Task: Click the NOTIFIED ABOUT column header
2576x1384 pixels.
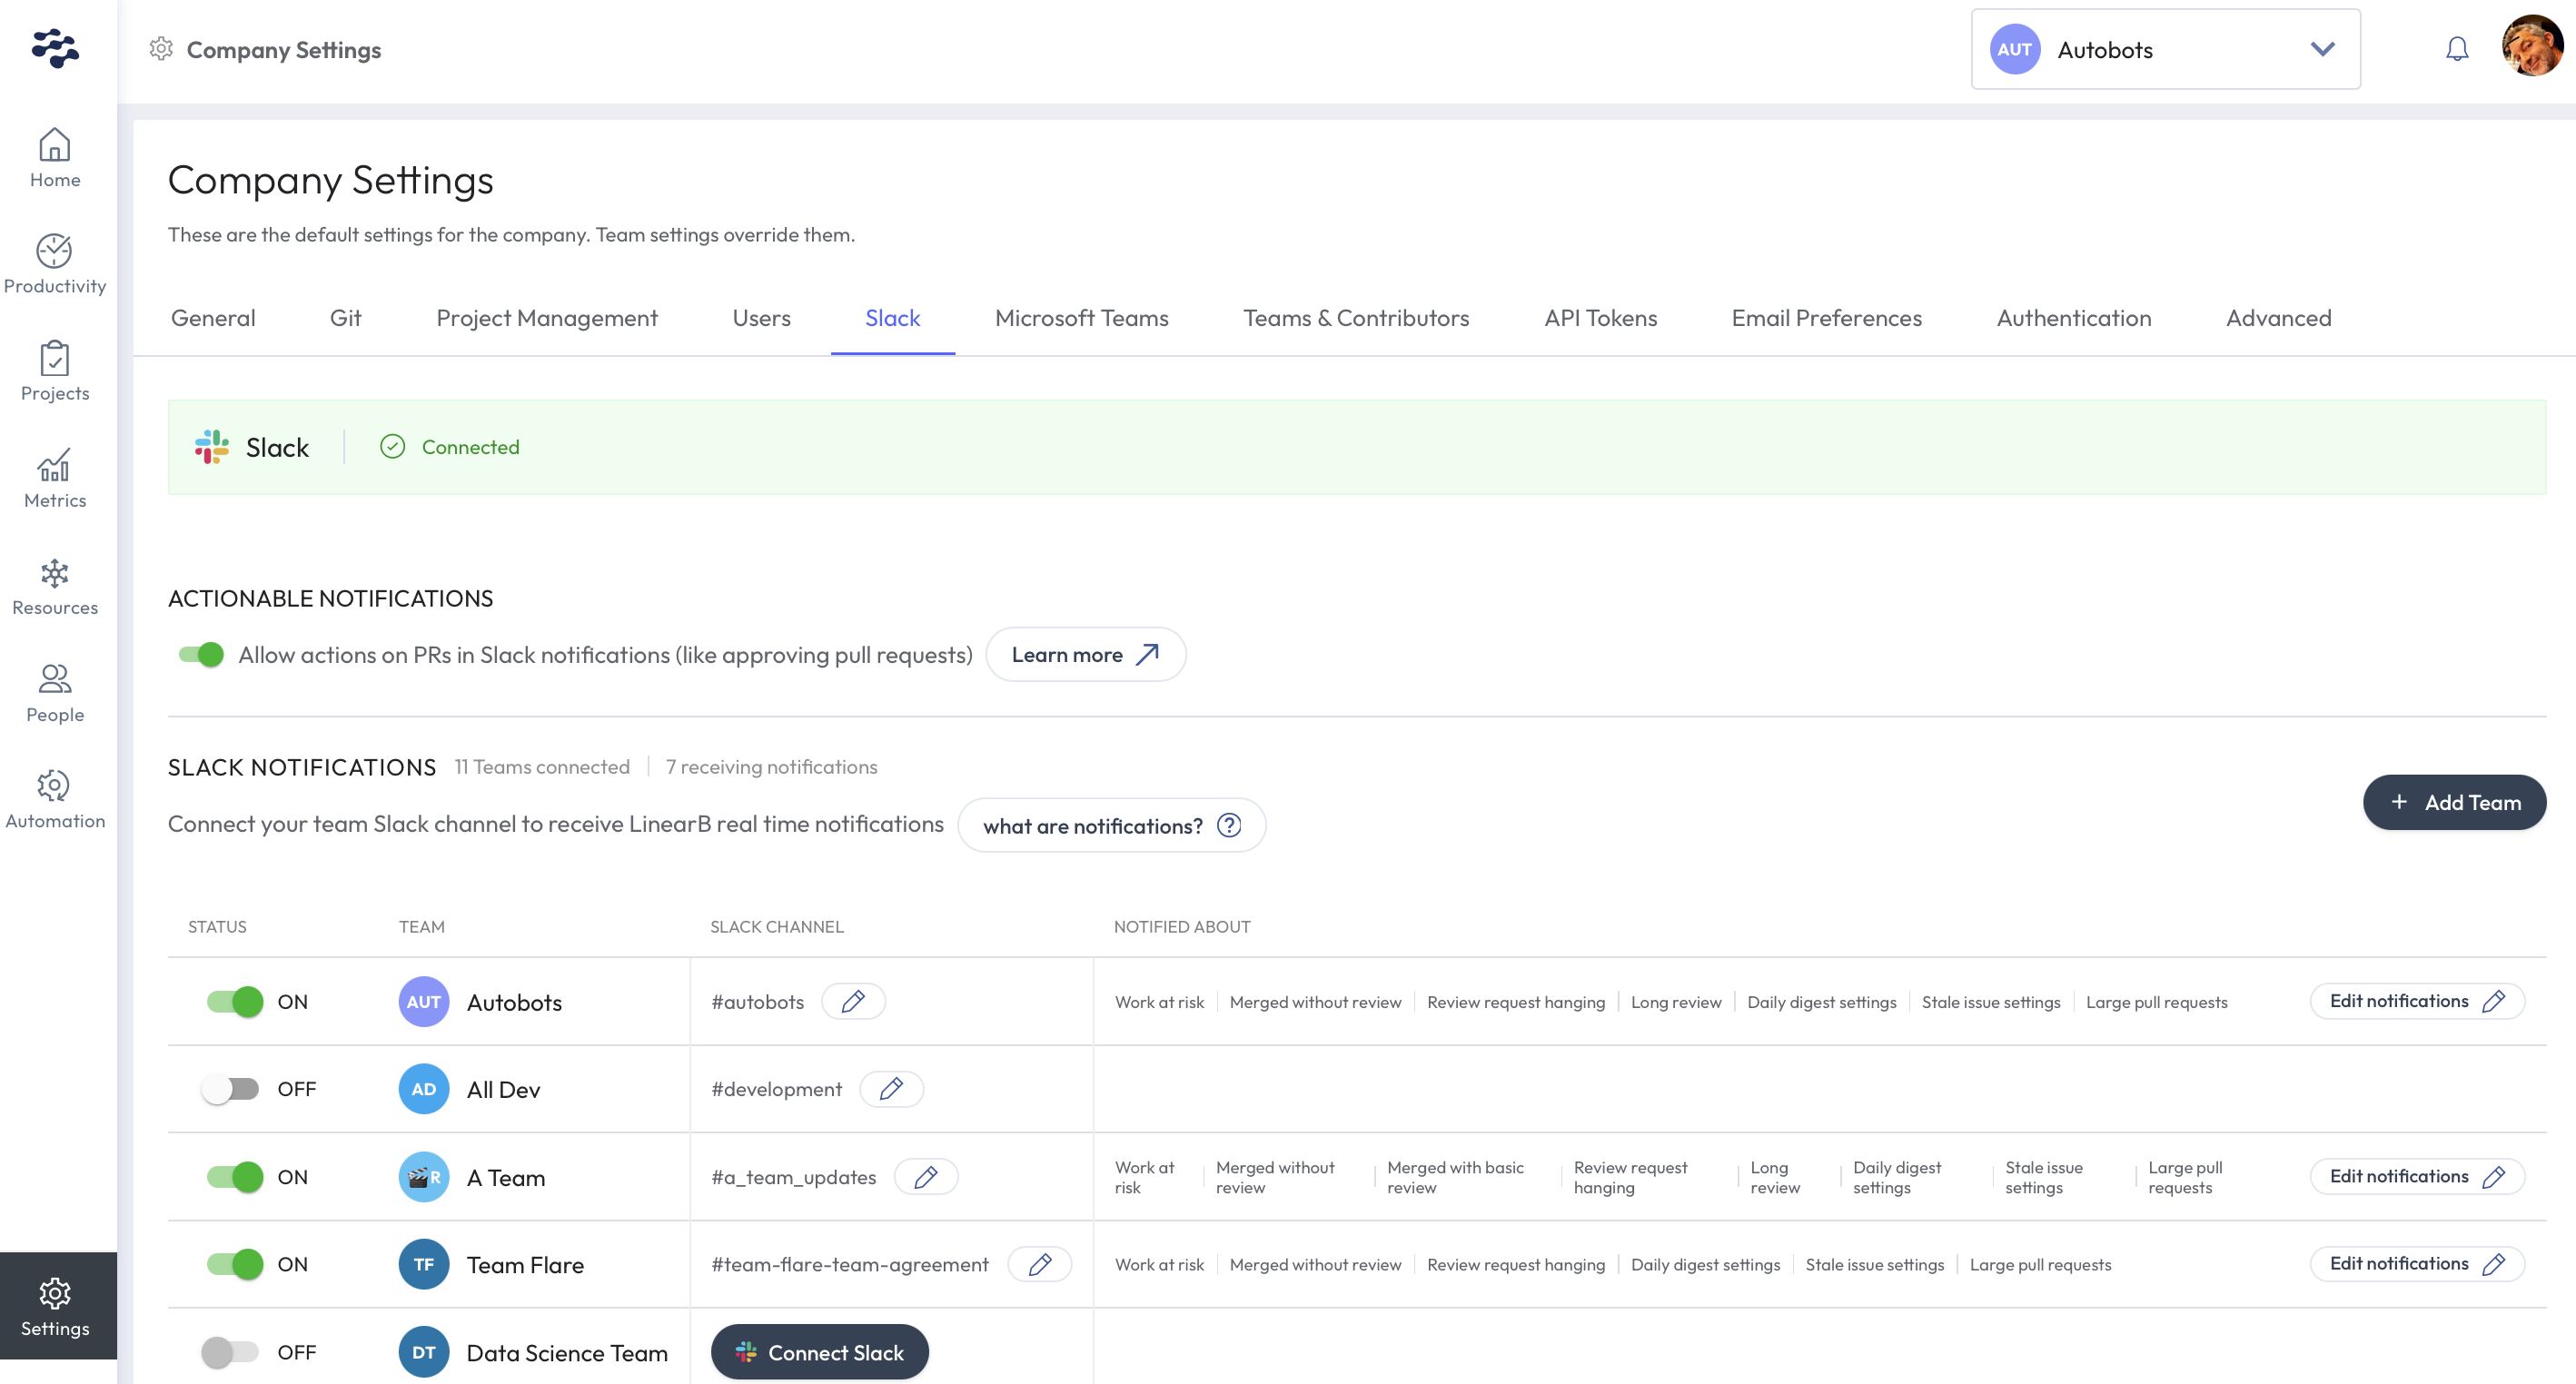Action: (x=1182, y=927)
